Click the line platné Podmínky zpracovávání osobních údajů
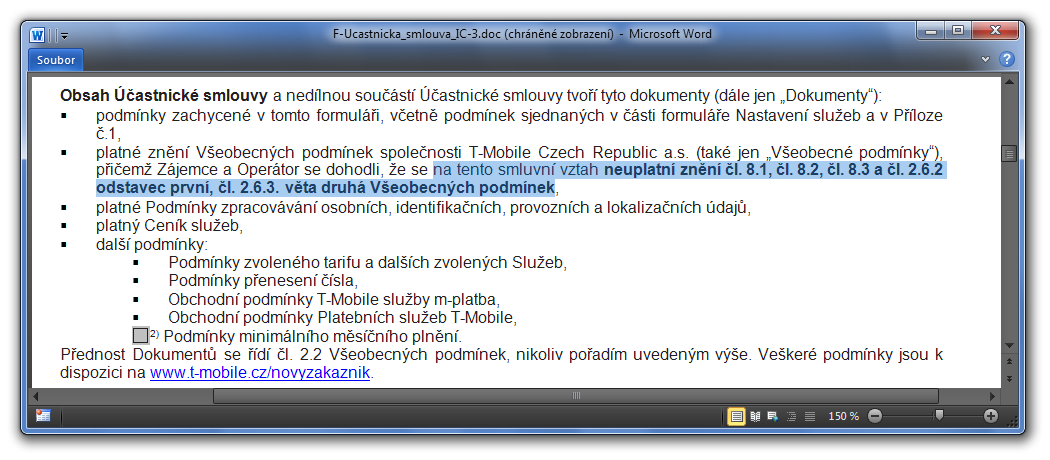The height and width of the screenshot is (460, 1050). [x=423, y=207]
